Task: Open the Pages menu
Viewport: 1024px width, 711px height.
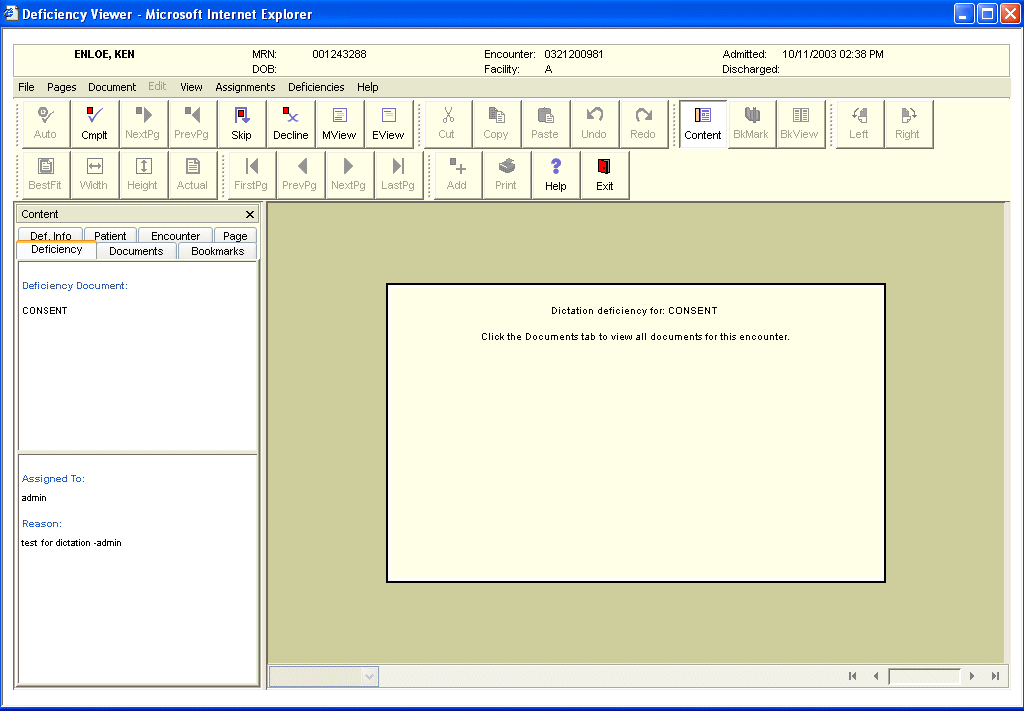Action: [x=61, y=87]
